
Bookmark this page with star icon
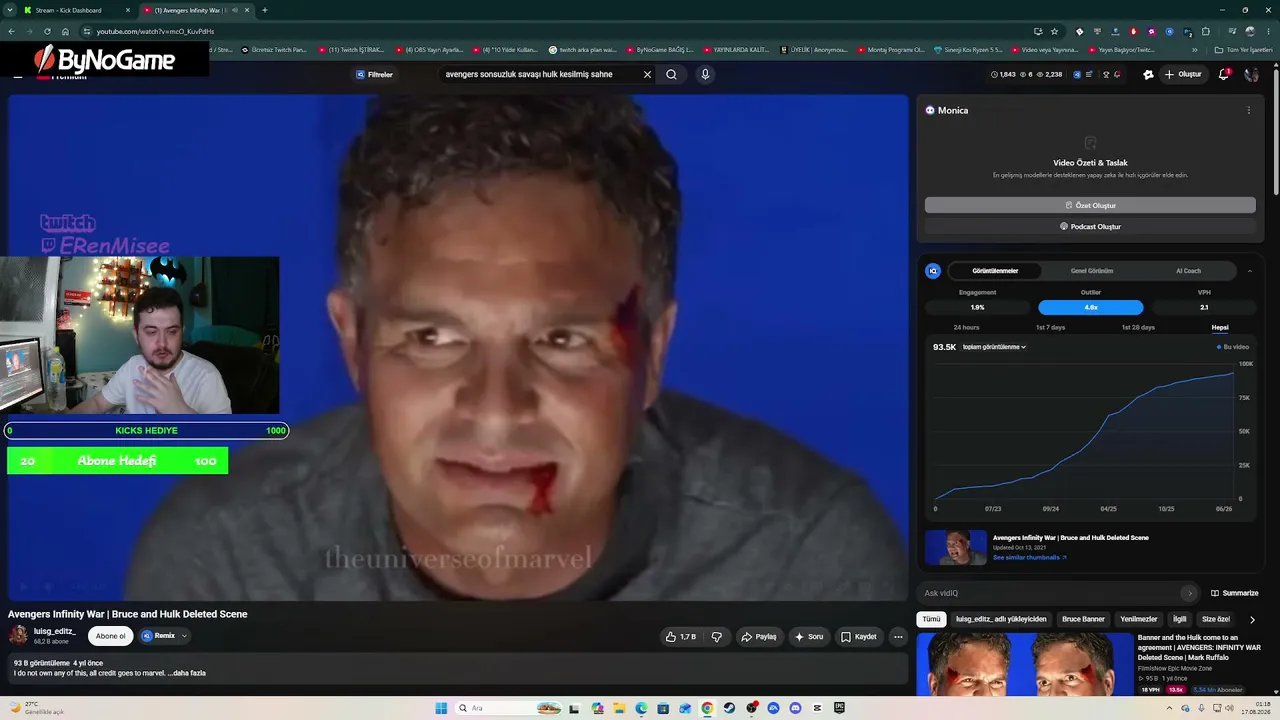click(1054, 31)
